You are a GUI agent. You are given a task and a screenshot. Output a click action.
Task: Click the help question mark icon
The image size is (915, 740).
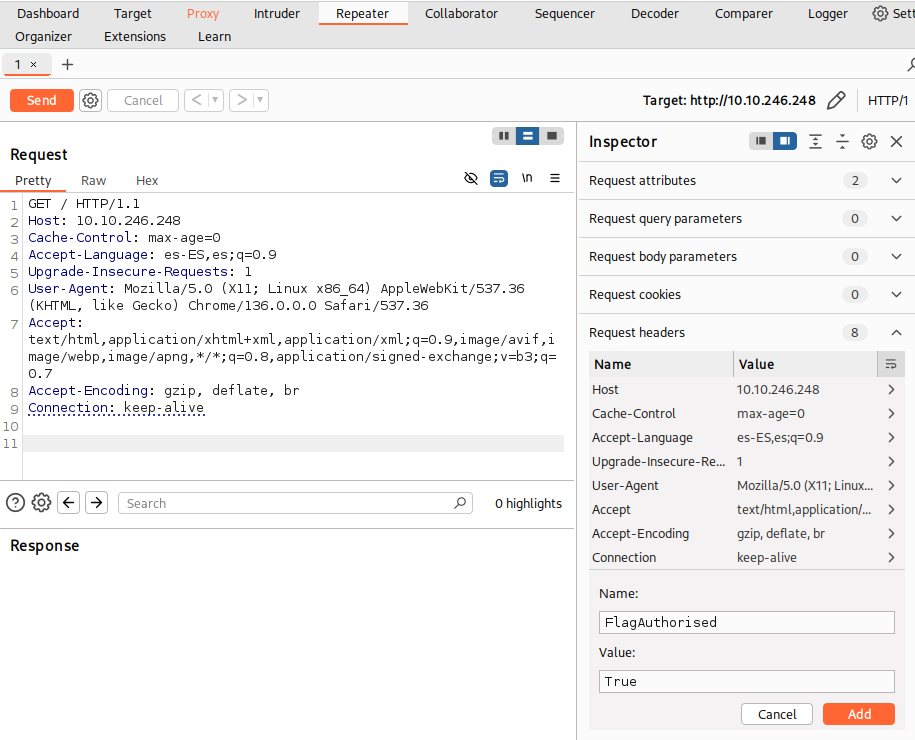coord(15,502)
